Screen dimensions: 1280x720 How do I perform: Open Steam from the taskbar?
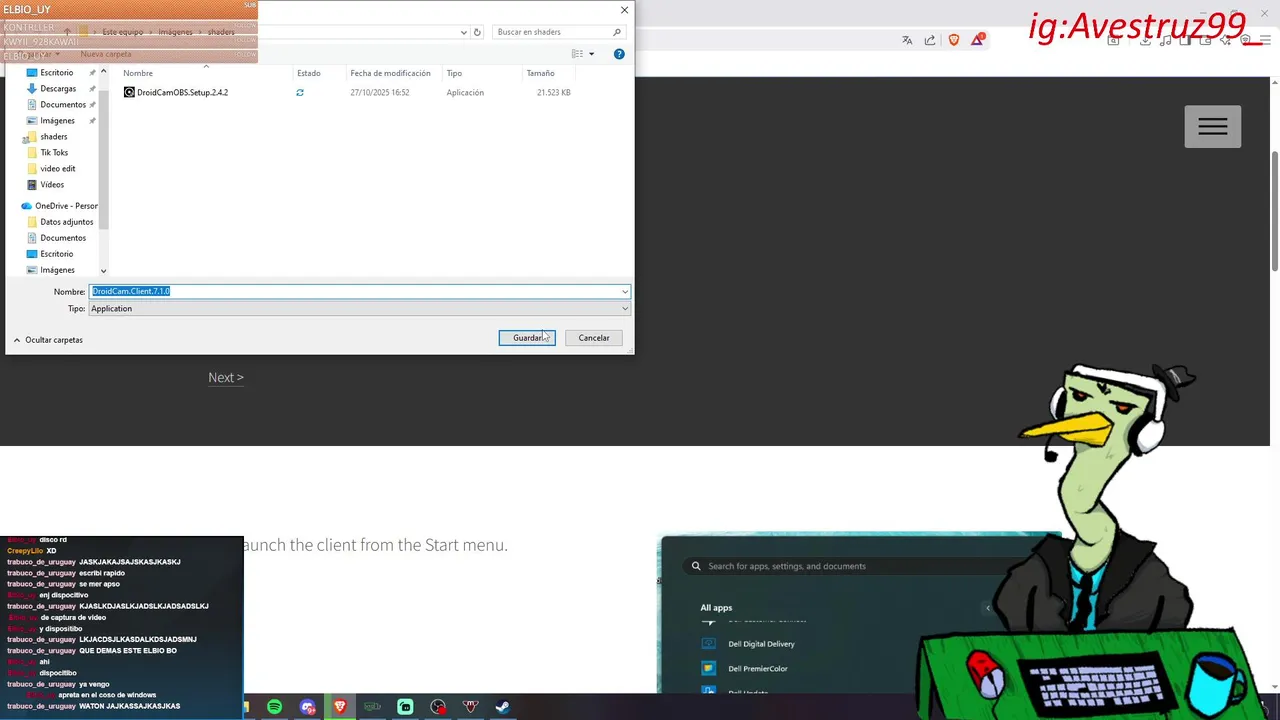(x=503, y=707)
